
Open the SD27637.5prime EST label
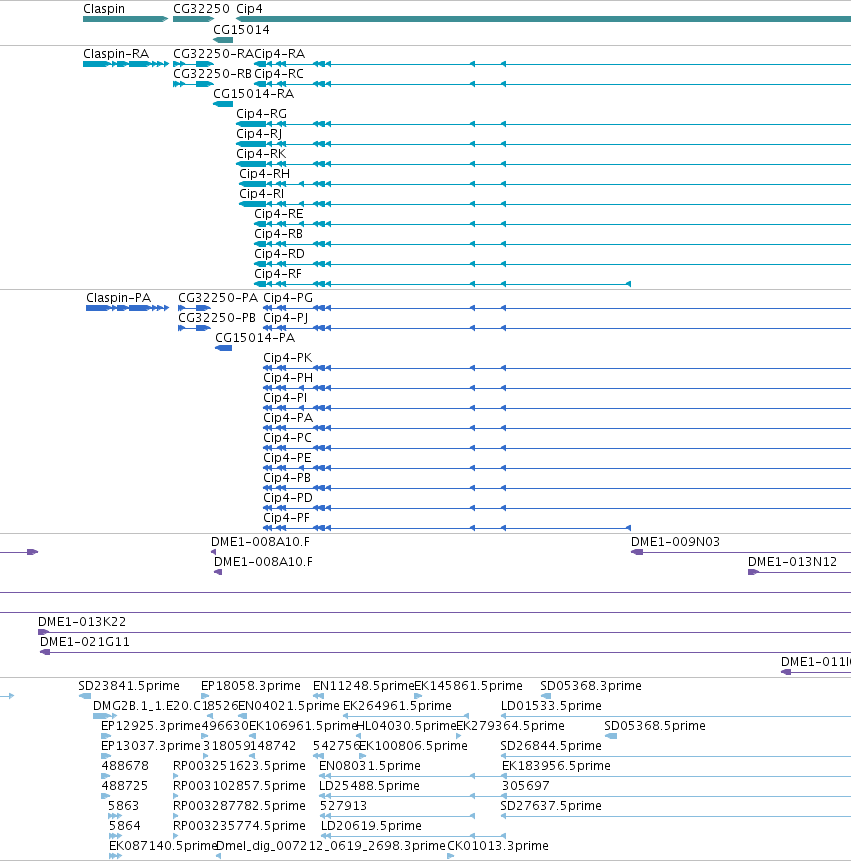tap(551, 806)
